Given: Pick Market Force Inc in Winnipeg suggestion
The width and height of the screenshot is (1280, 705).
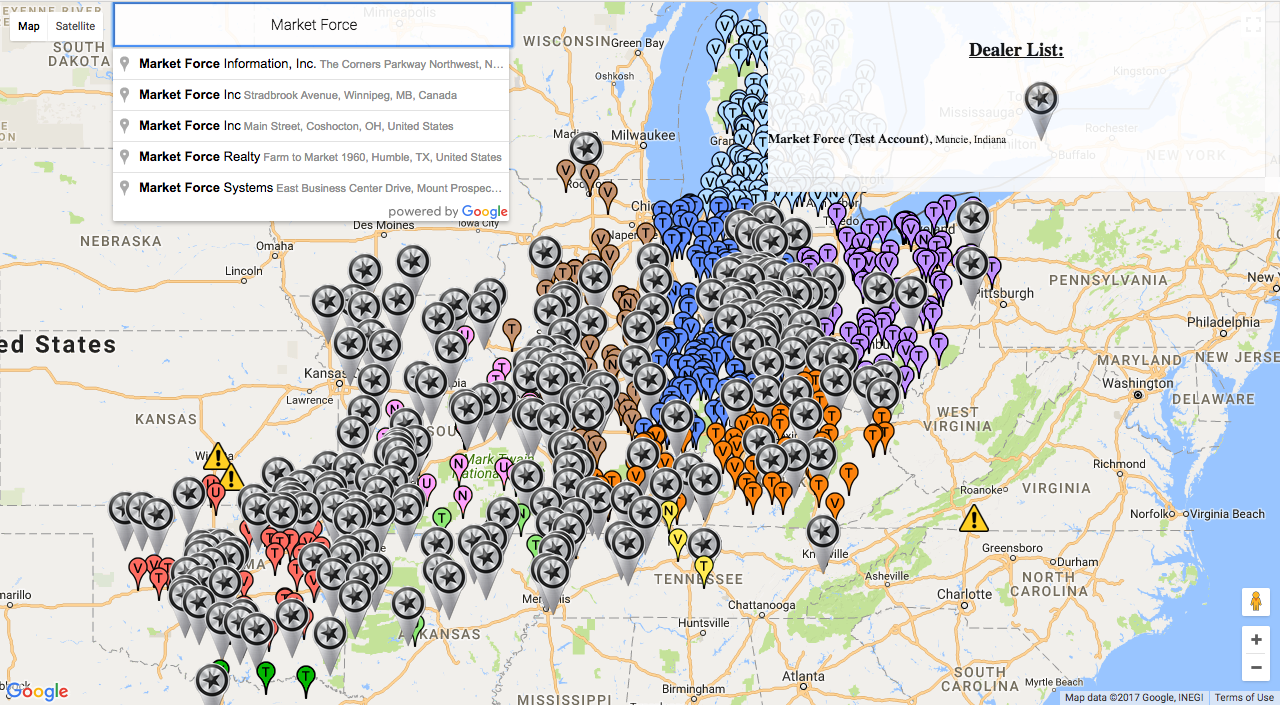Looking at the screenshot, I should pos(312,95).
